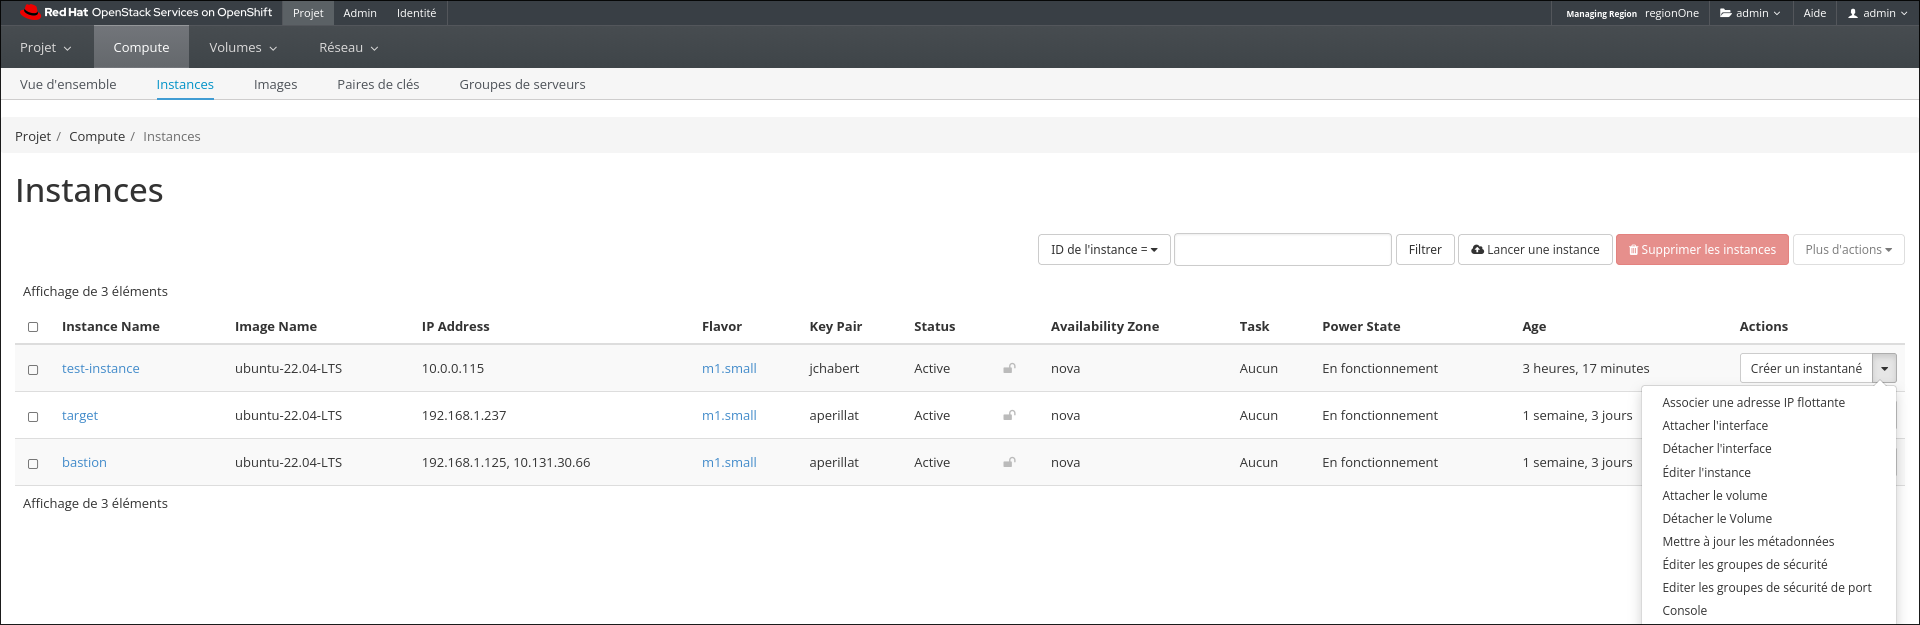Screen dimensions: 1920x625
Task: Open the bastion instance link
Action: (x=84, y=462)
